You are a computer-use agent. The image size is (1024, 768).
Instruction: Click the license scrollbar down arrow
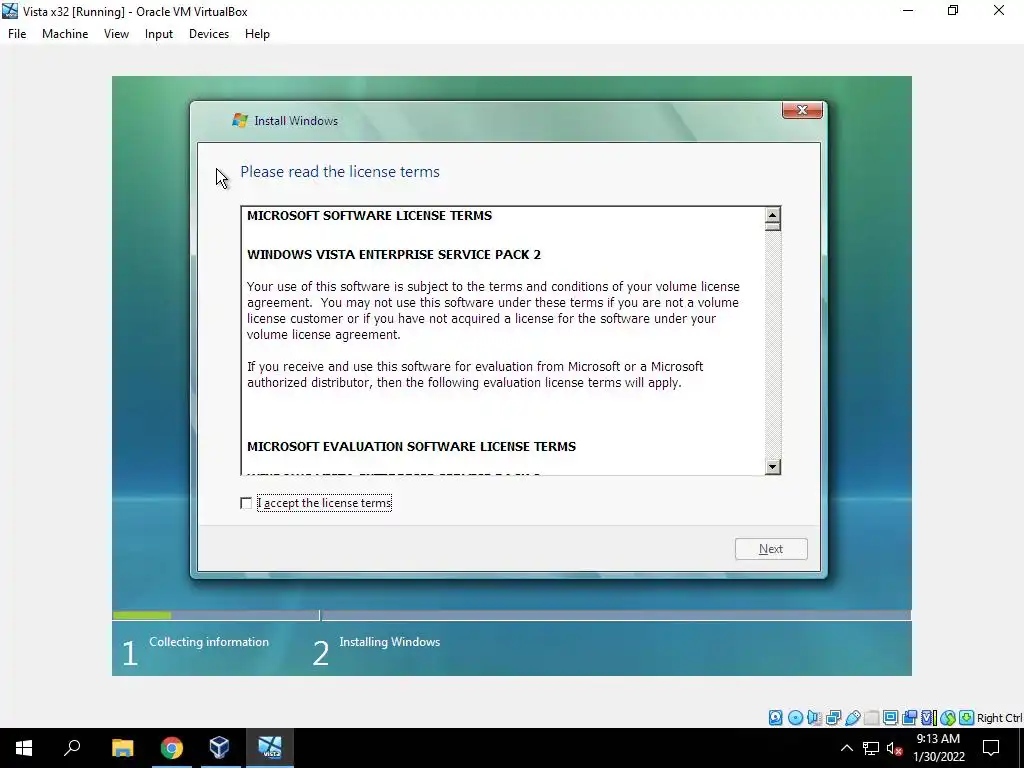pyautogui.click(x=773, y=466)
